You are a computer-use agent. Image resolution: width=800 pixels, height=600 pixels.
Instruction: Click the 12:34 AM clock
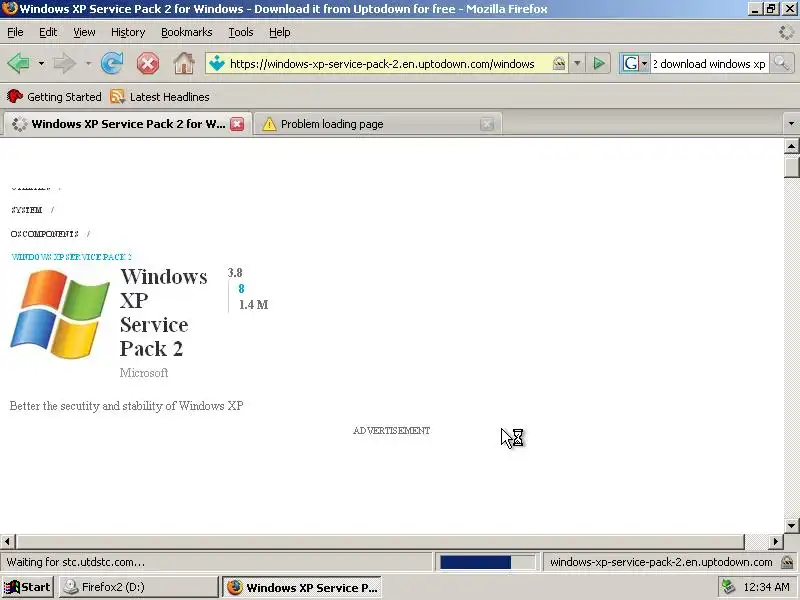pos(766,587)
